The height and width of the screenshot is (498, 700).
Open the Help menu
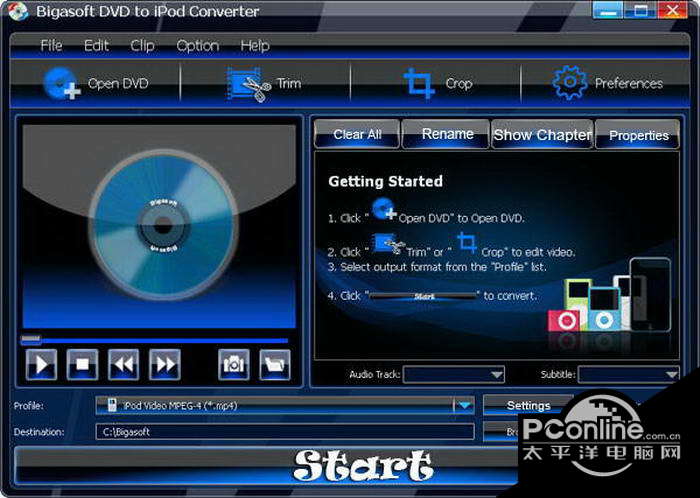(255, 46)
